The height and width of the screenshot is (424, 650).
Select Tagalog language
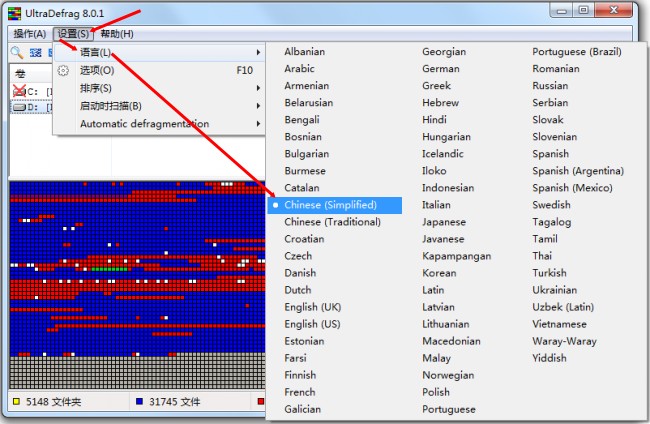552,222
